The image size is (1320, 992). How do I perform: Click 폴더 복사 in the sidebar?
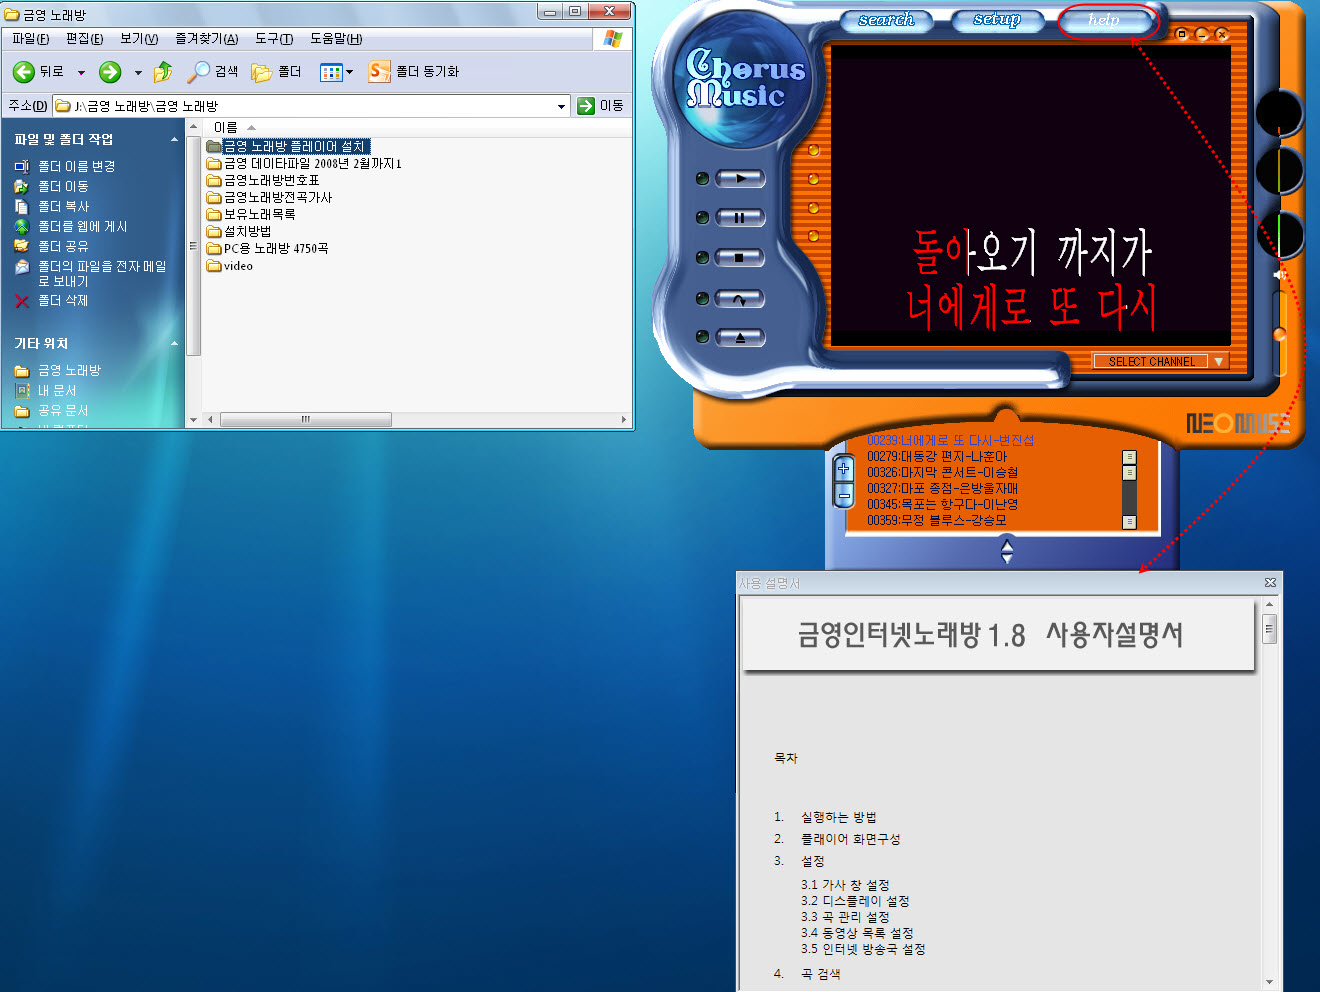point(51,206)
